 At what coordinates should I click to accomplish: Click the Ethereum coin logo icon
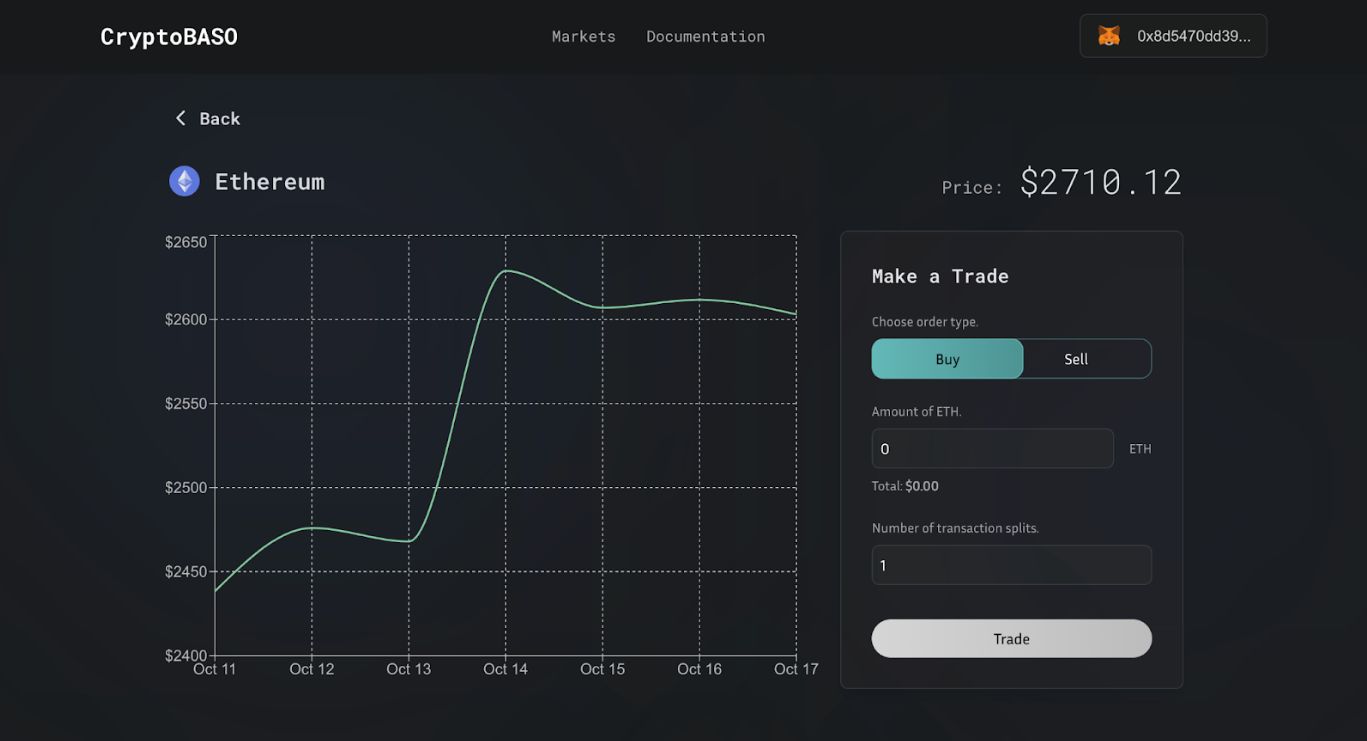coord(184,181)
